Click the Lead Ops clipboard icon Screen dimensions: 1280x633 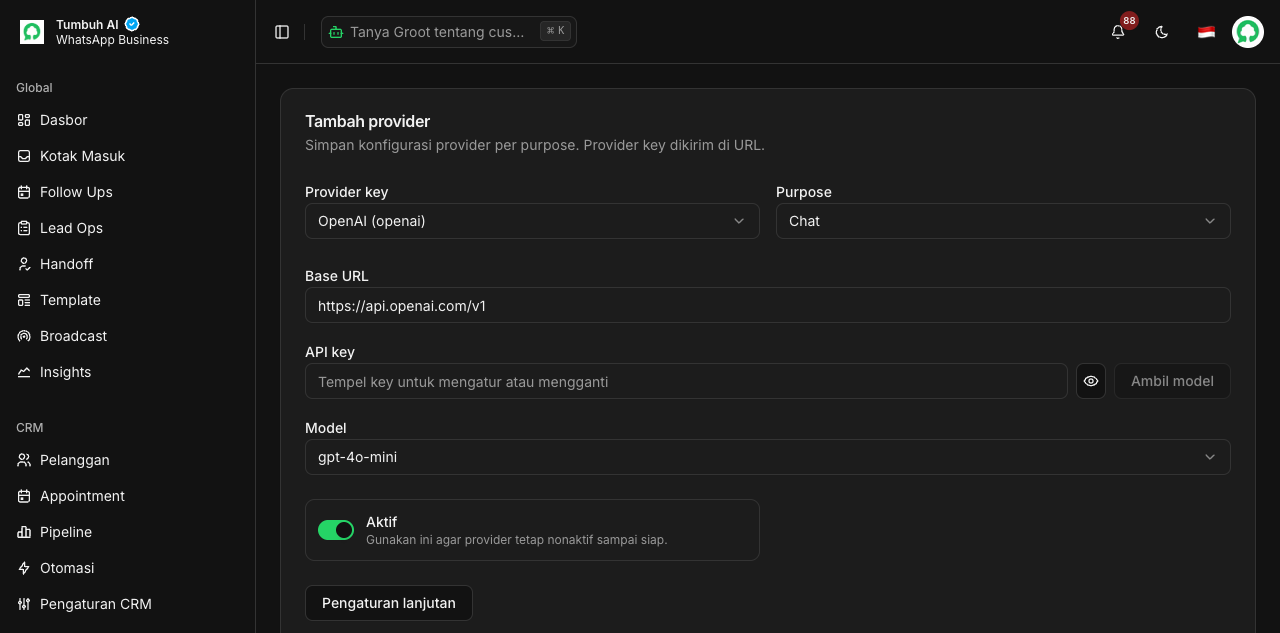click(24, 228)
